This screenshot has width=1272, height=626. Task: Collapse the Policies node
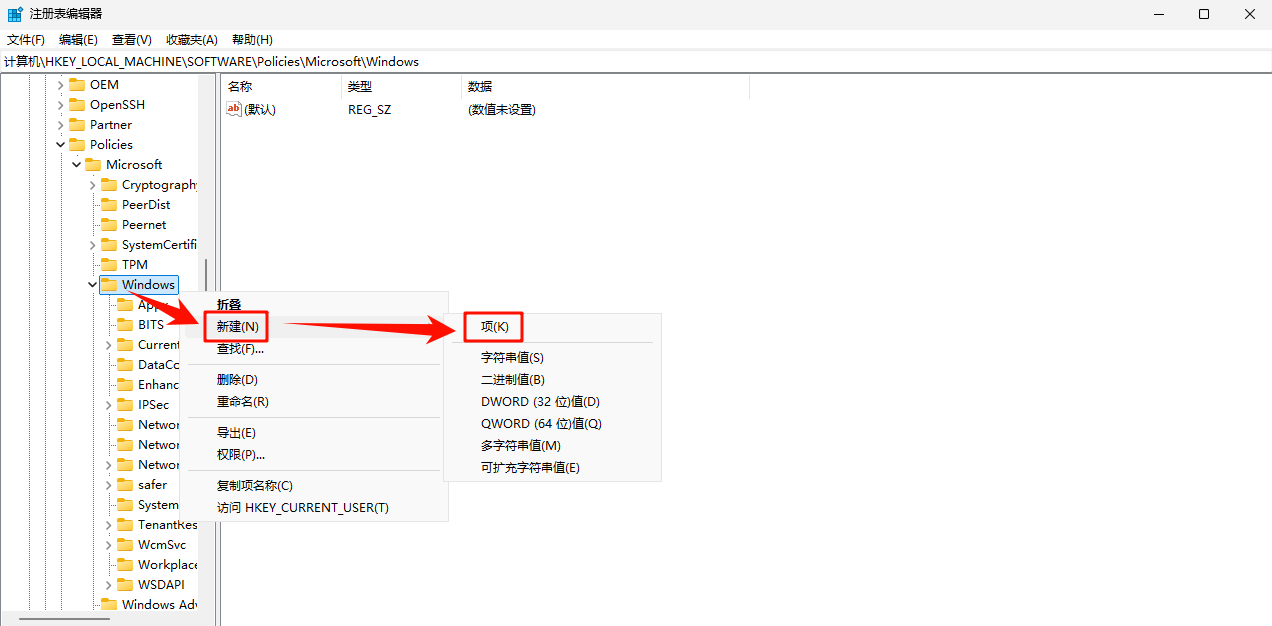(60, 144)
